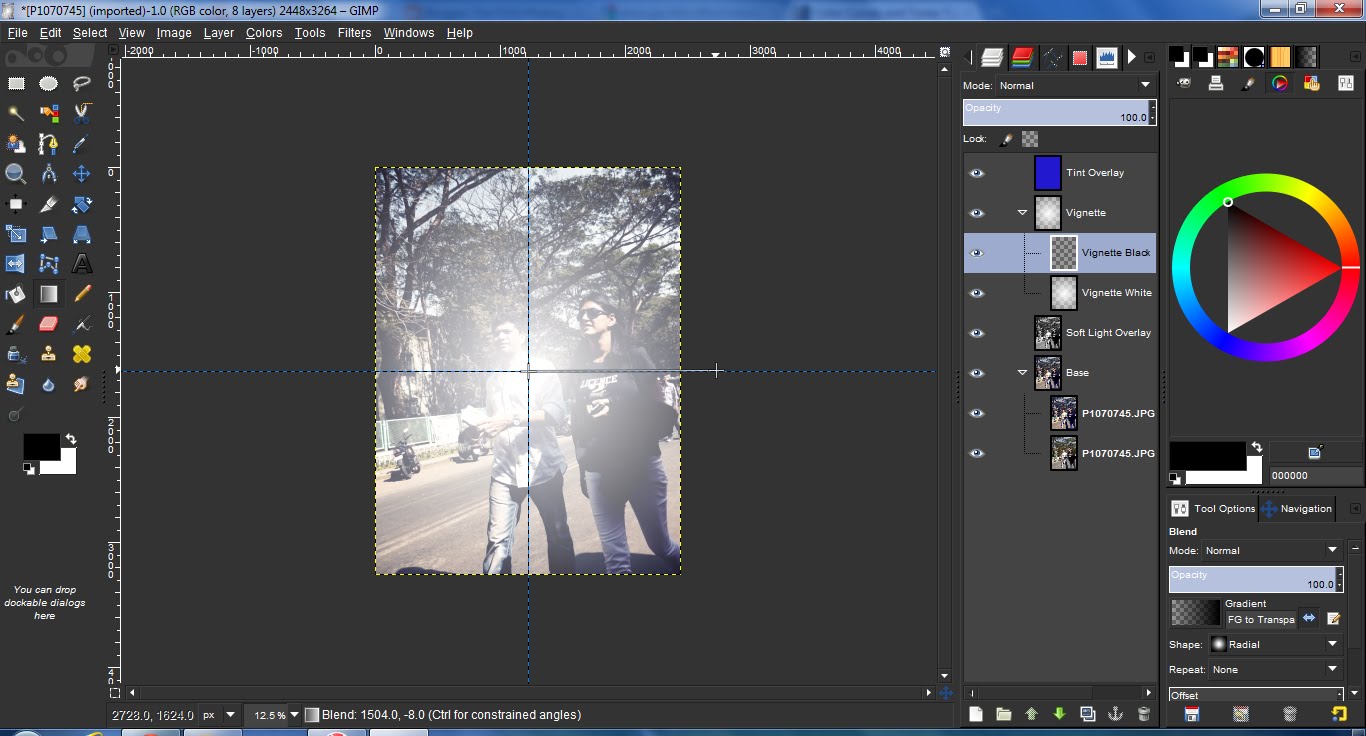Select the Move tool
Screen dimensions: 1366x736
tap(84, 173)
